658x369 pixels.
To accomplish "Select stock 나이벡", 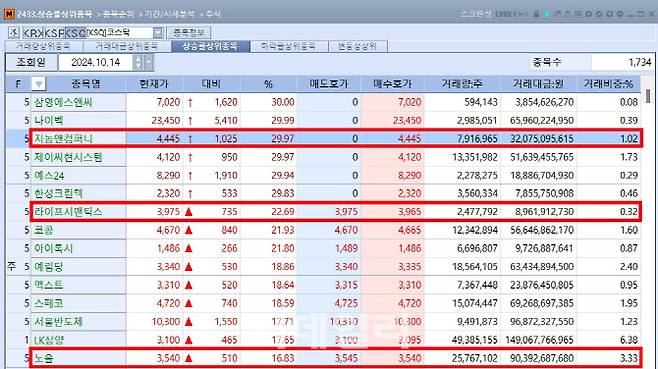I will 49,120.
